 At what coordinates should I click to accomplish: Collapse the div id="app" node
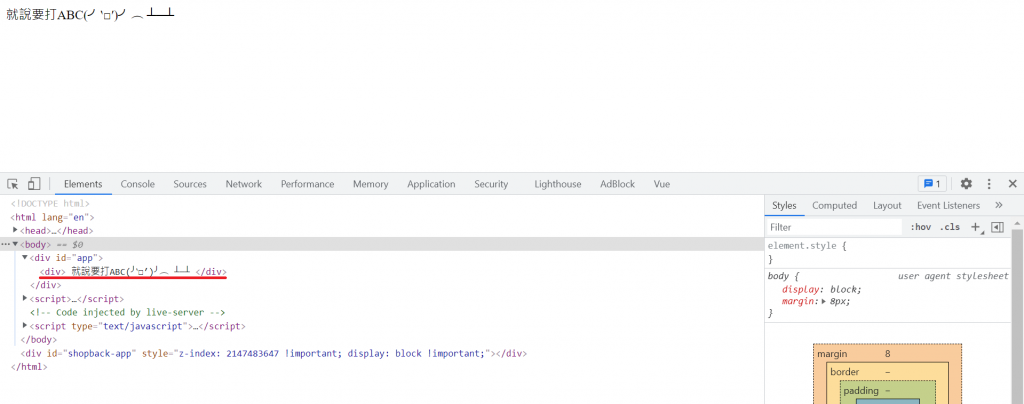point(25,257)
